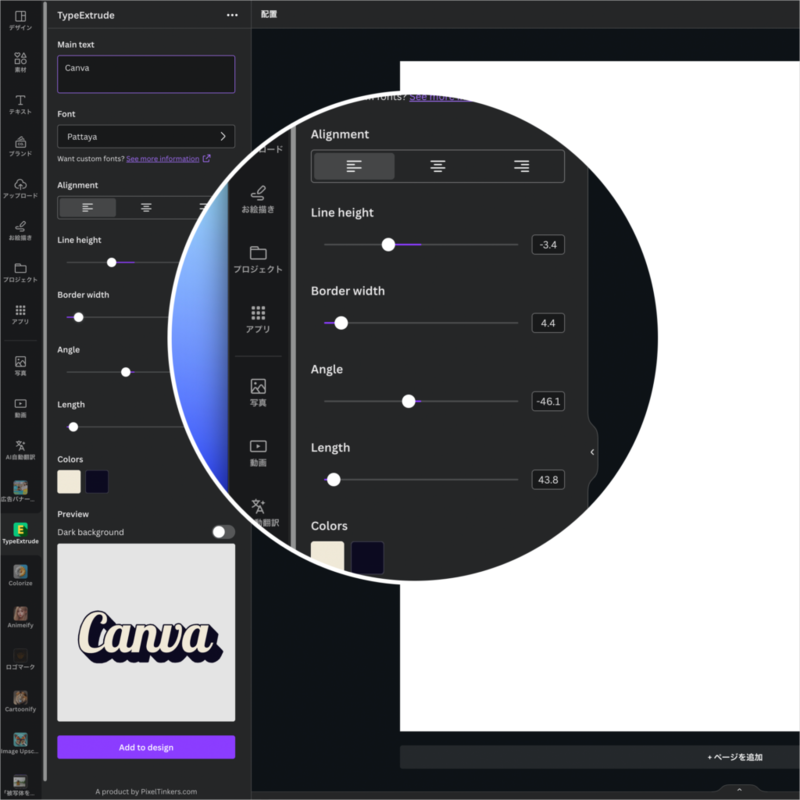Collapse side panel with the chevron handle

coord(592,452)
